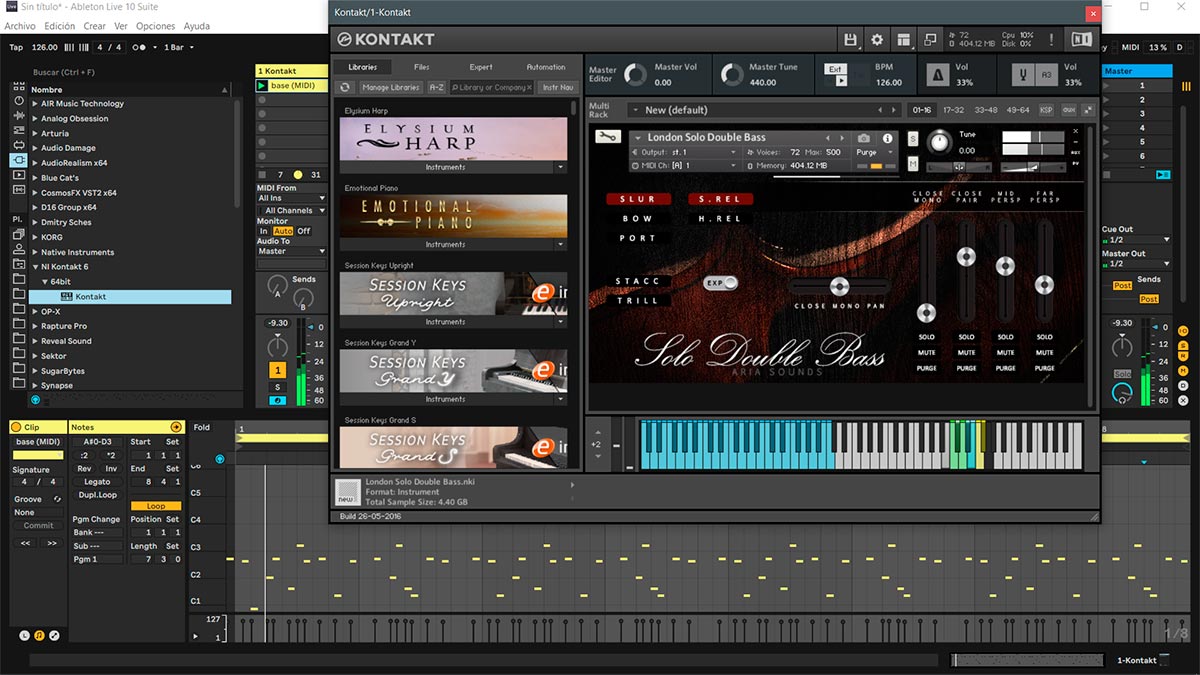Open Kontakt options gear icon

[877, 40]
